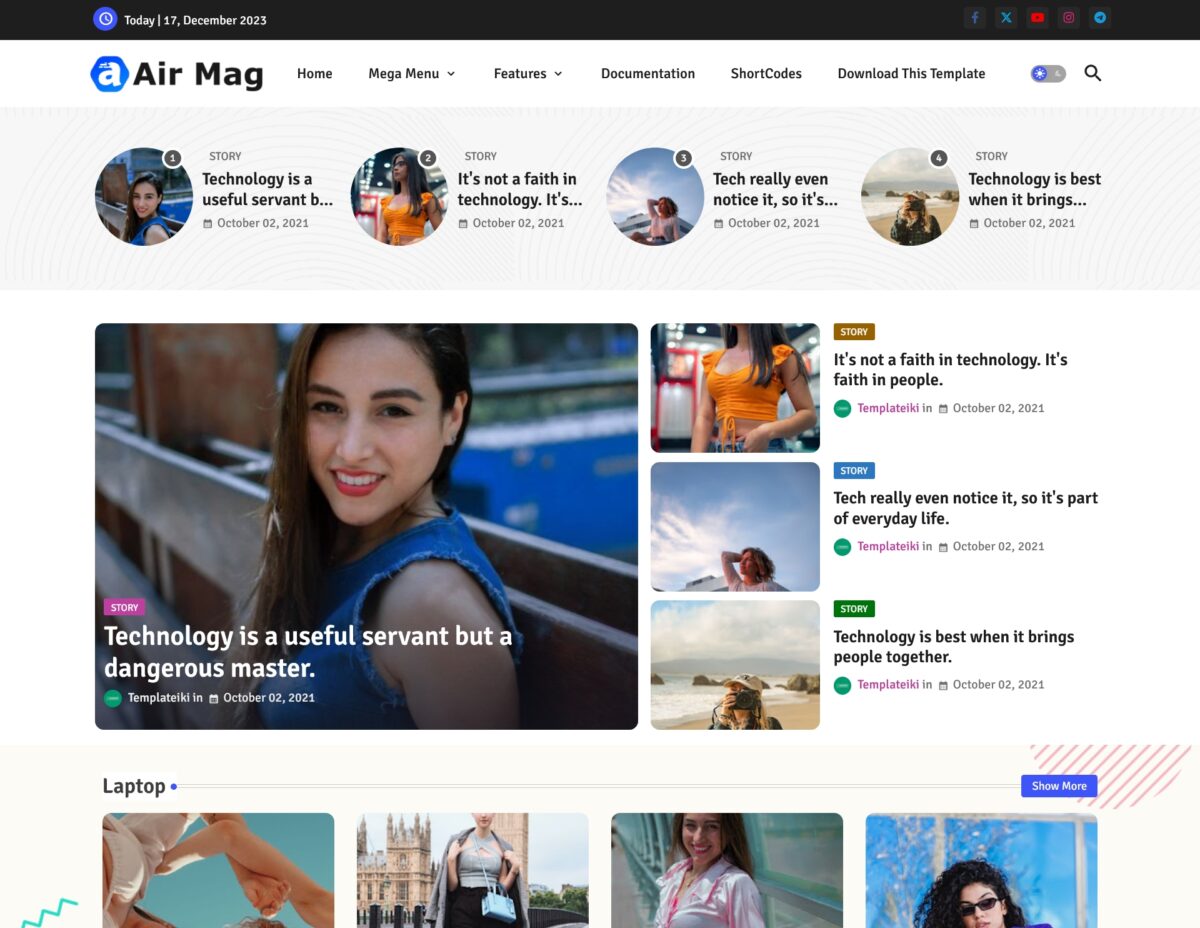Open the Facebook social icon in the header
The width and height of the screenshot is (1200, 928).
pos(974,17)
